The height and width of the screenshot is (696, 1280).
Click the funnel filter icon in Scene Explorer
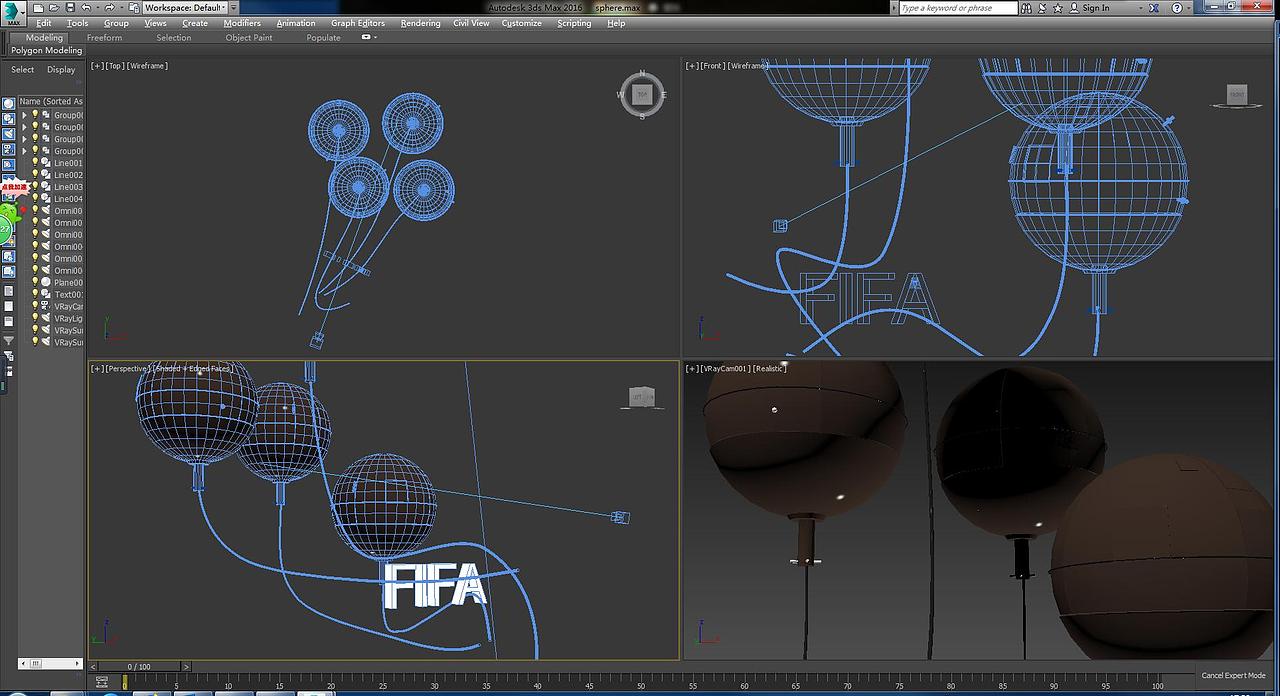tap(8, 340)
